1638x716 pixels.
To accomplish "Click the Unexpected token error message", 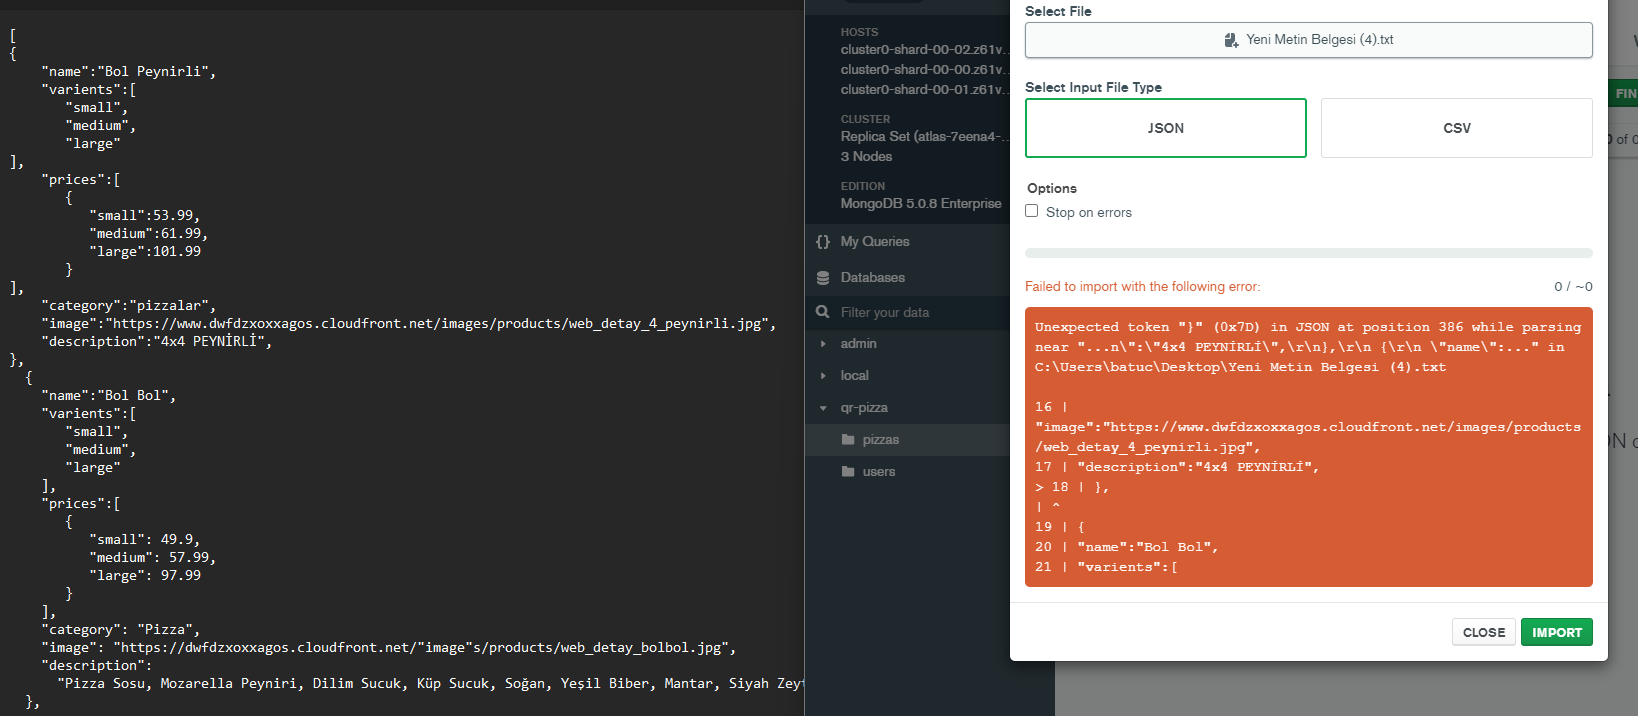I will click(x=1308, y=347).
